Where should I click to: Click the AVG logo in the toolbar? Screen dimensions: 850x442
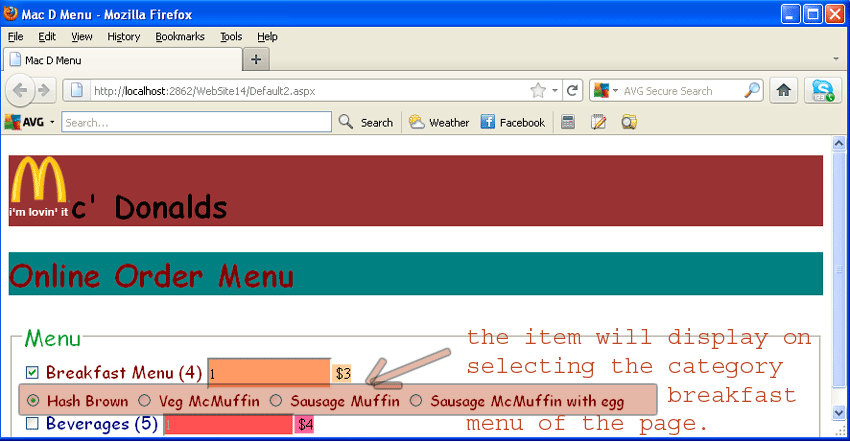pyautogui.click(x=24, y=122)
